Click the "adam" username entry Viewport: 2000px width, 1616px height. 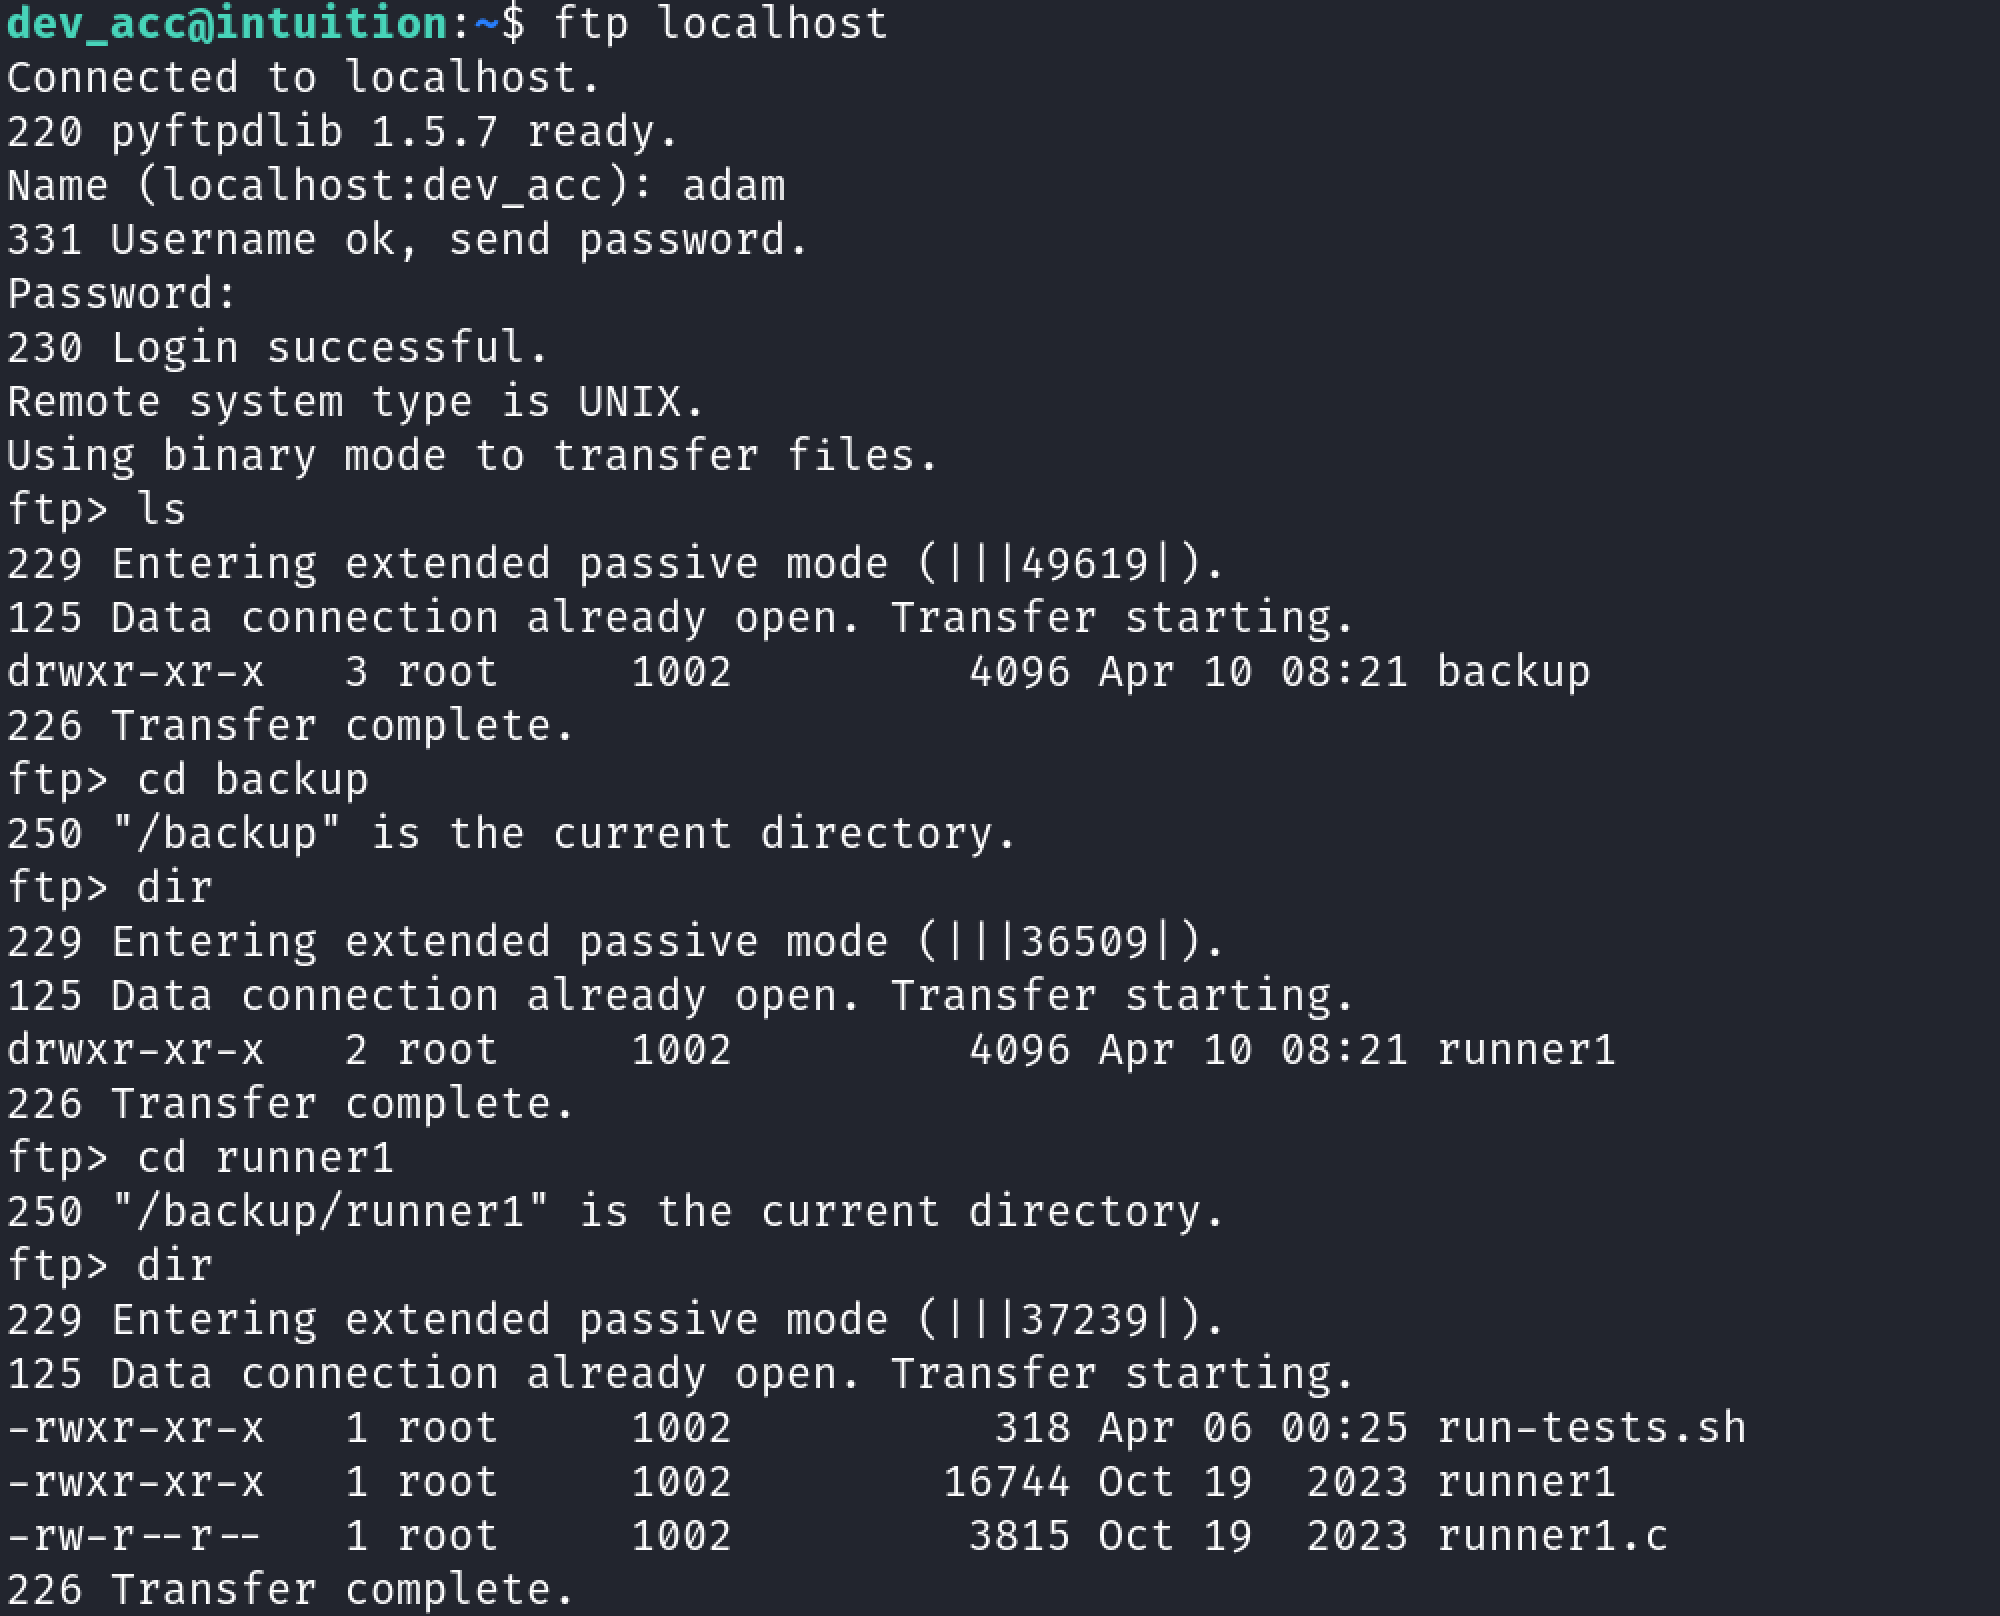(734, 186)
